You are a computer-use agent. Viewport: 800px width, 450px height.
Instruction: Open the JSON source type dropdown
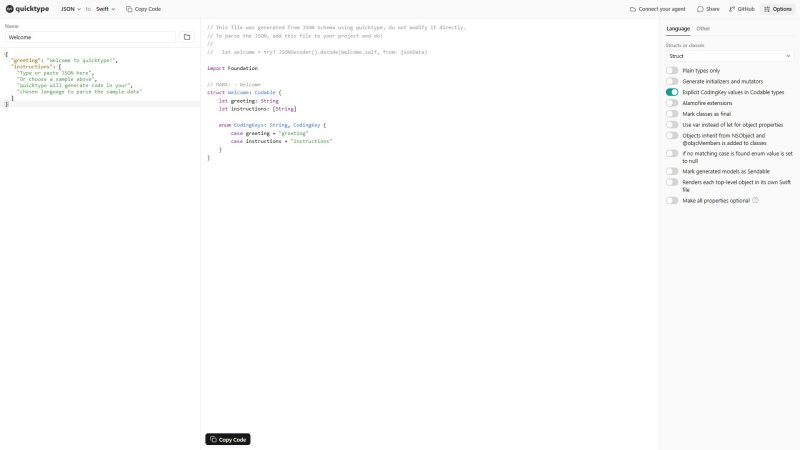tap(70, 9)
